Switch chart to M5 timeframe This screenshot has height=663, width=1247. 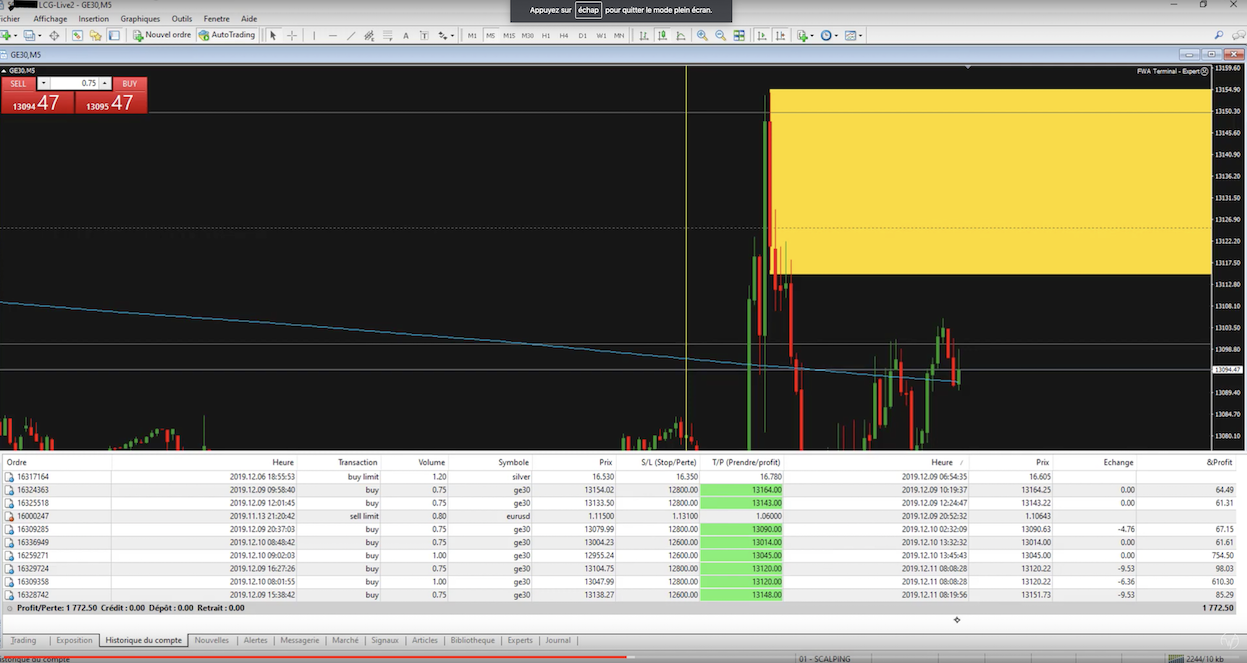[x=490, y=35]
